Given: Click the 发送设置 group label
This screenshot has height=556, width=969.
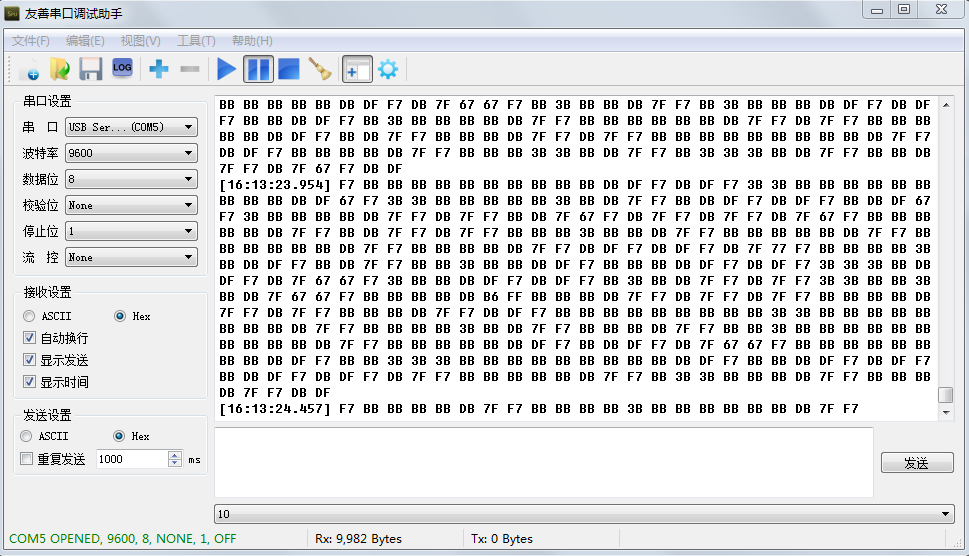Looking at the screenshot, I should (48, 415).
